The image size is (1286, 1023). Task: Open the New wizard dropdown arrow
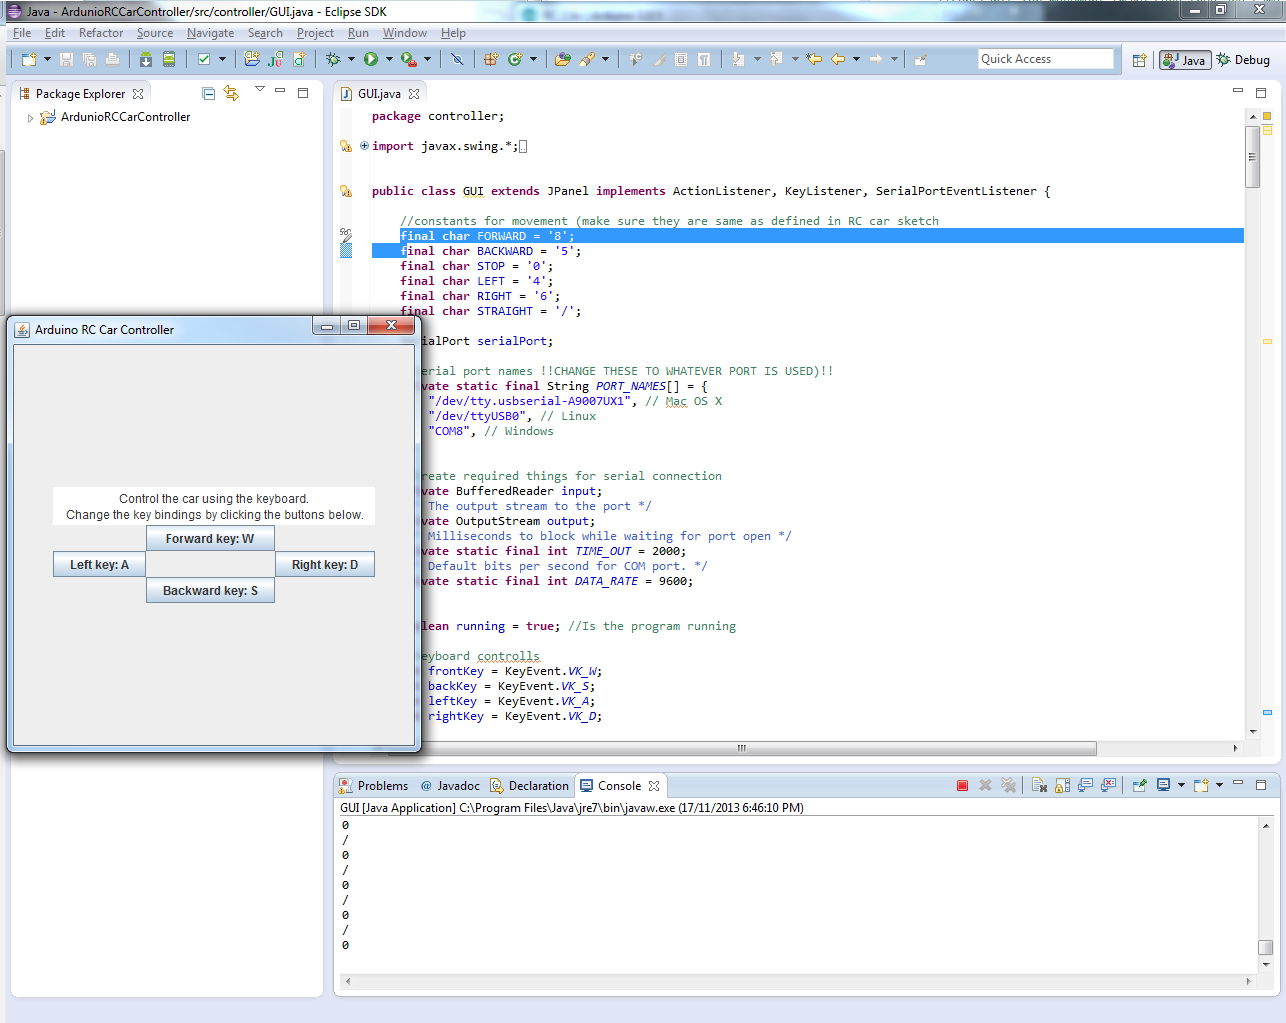[47, 60]
